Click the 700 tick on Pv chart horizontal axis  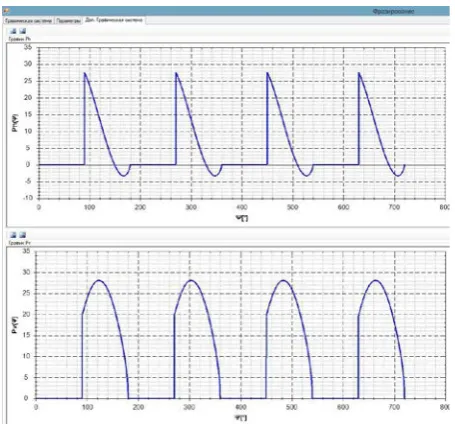[x=394, y=407]
